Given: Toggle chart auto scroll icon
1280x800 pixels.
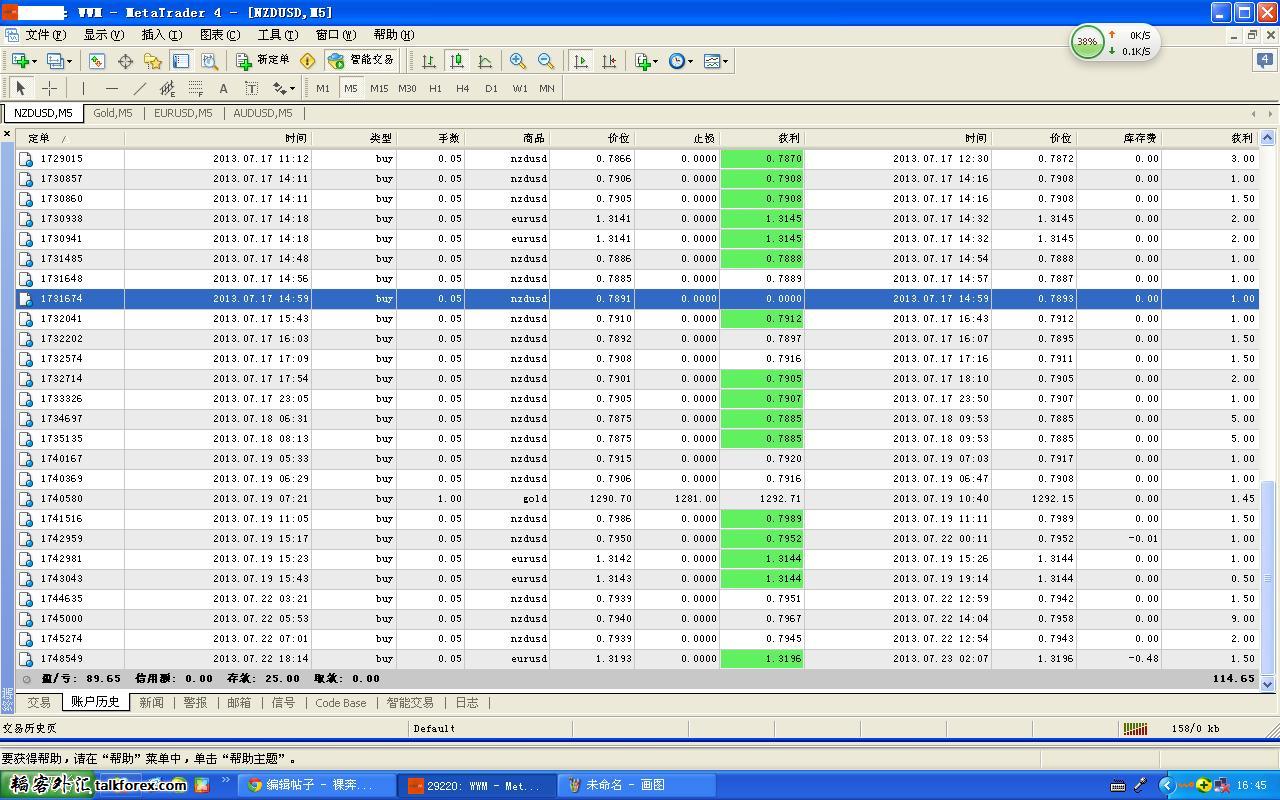Looking at the screenshot, I should coord(581,61).
